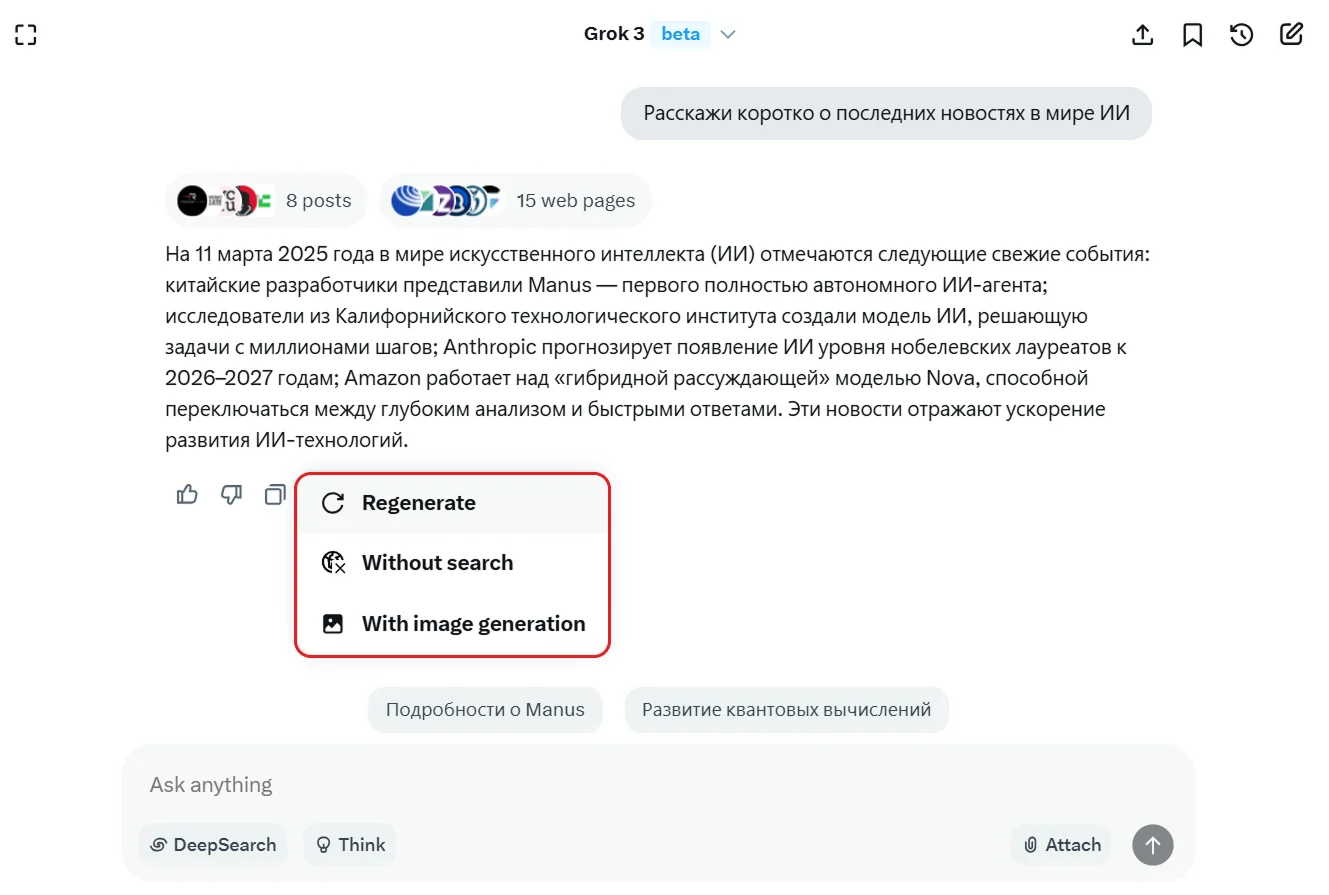Click the share/upload icon
Viewport: 1329px width, 895px height.
coord(1142,35)
